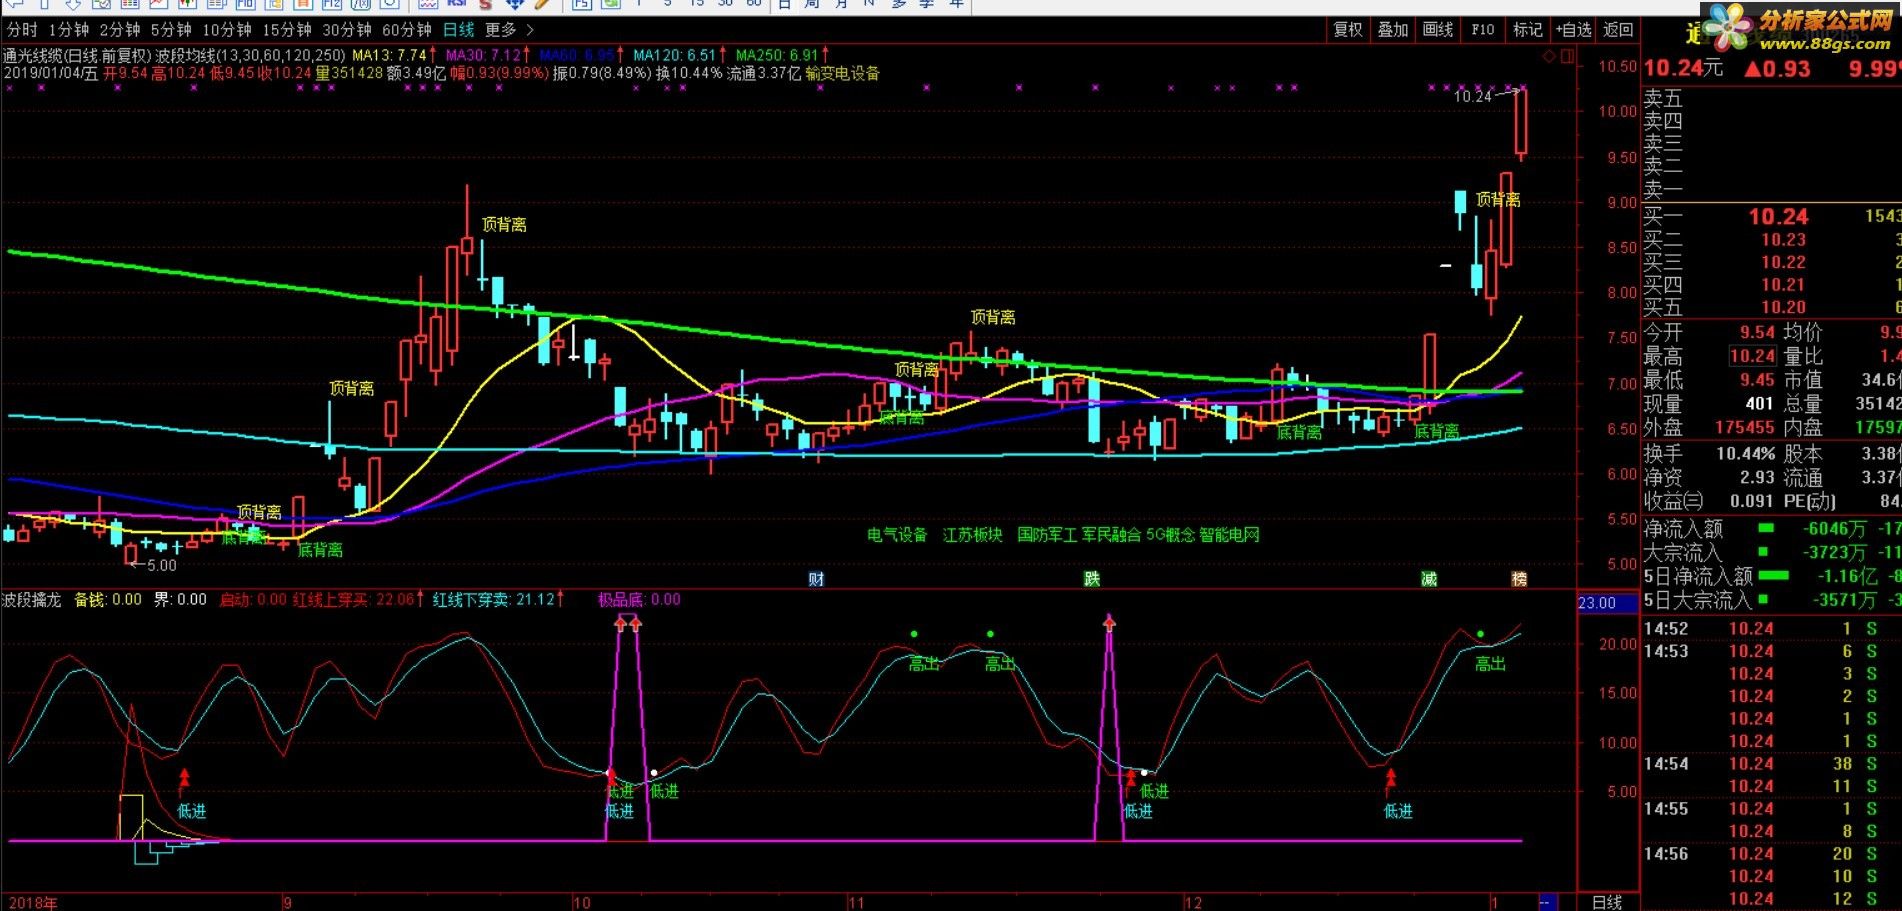Click the red diamond icon above the price axis
This screenshot has height=911, width=1902.
point(1550,56)
